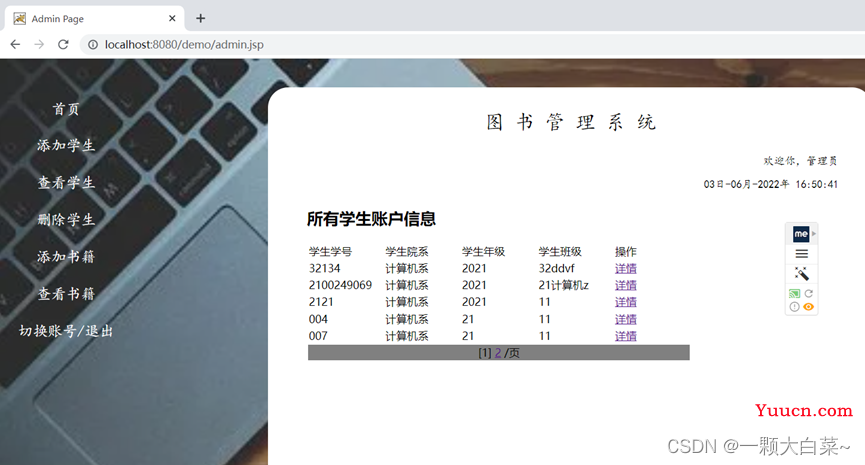Open the hamburger menu in floating widget
The width and height of the screenshot is (865, 465).
(x=802, y=254)
